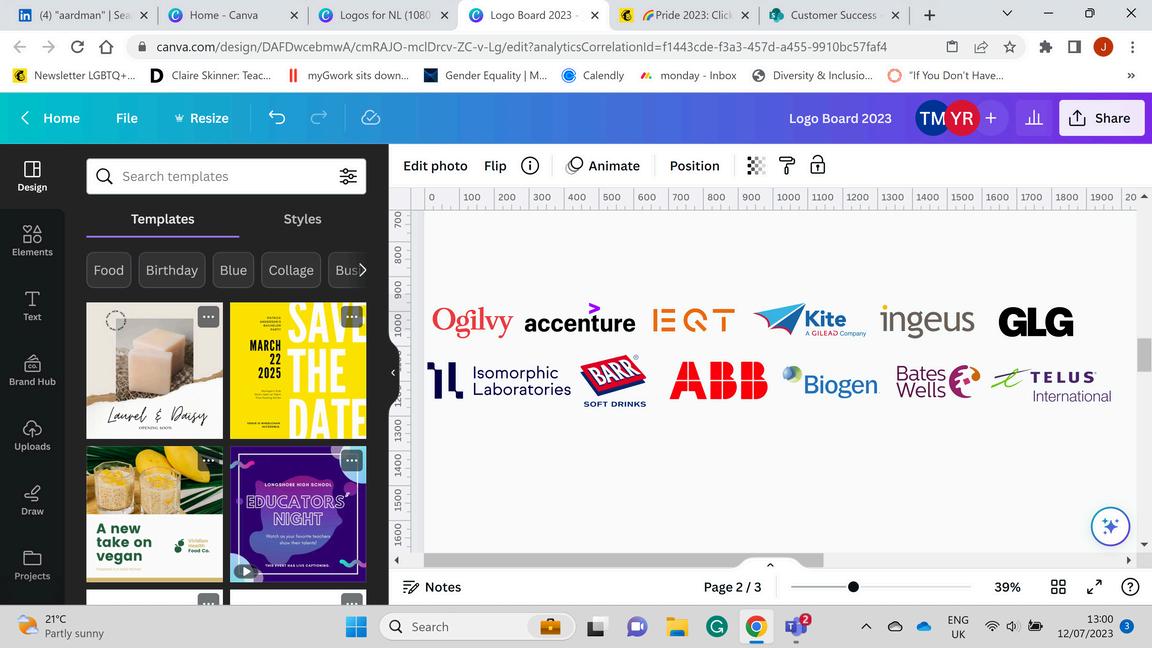The height and width of the screenshot is (648, 1152).
Task: Select the Collage category chip
Action: coord(291,270)
